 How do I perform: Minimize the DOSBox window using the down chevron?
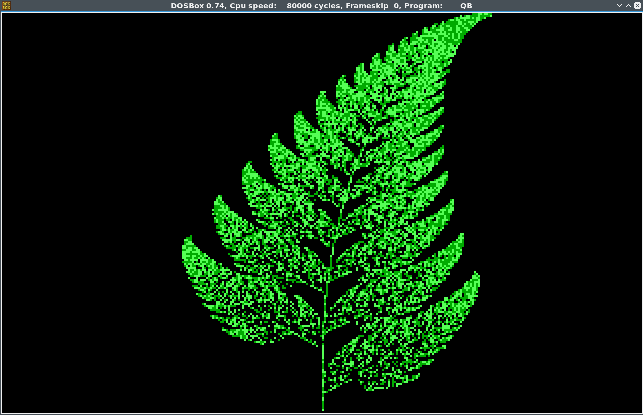pyautogui.click(x=619, y=6)
